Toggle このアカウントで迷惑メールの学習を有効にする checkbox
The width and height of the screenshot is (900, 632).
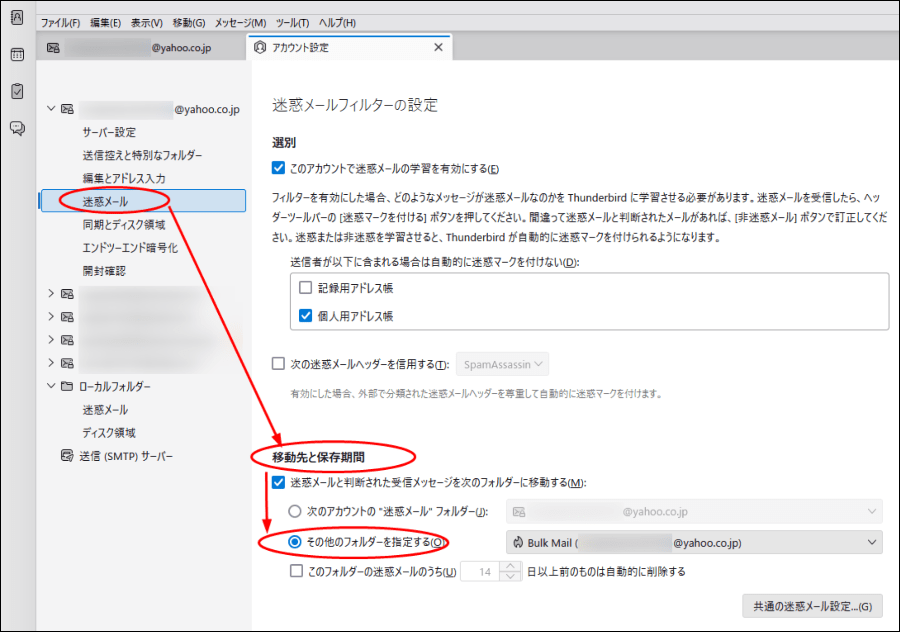278,168
